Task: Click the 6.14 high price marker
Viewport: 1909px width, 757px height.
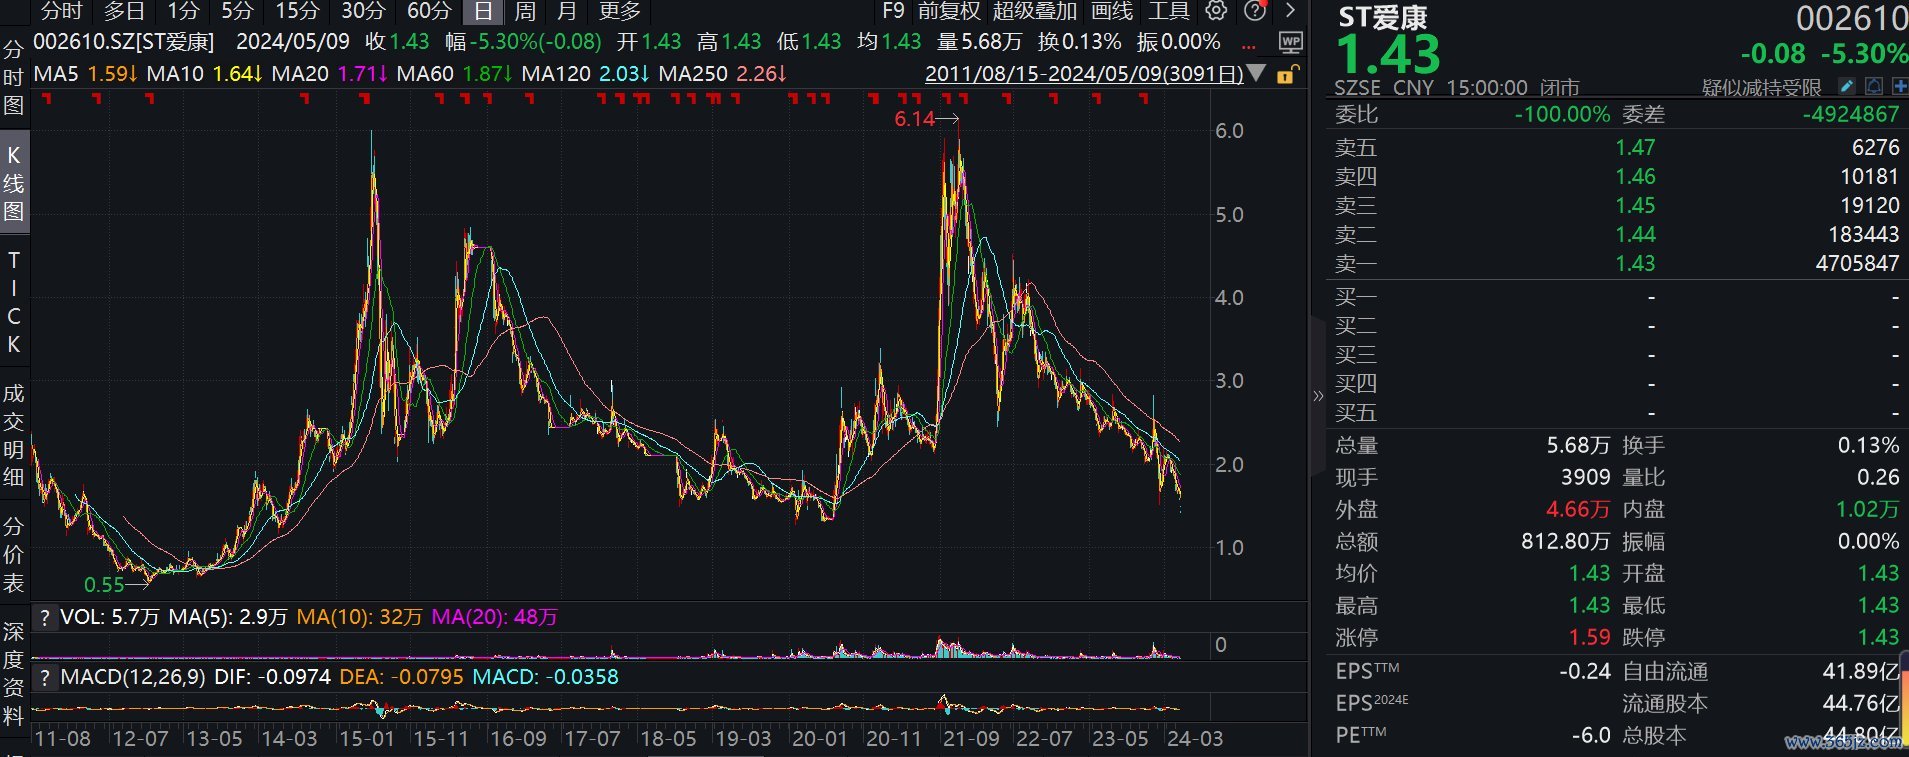Action: pyautogui.click(x=914, y=119)
